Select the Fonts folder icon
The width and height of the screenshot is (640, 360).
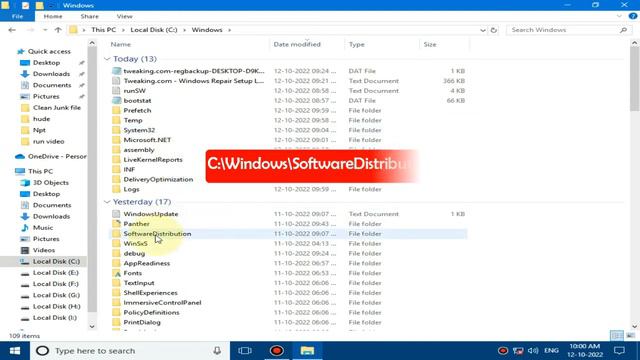point(116,273)
